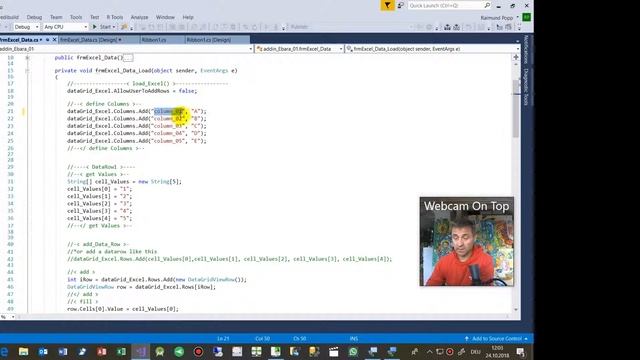This screenshot has height=360, width=640.
Task: Open Word from the taskbar
Action: [x=62, y=351]
